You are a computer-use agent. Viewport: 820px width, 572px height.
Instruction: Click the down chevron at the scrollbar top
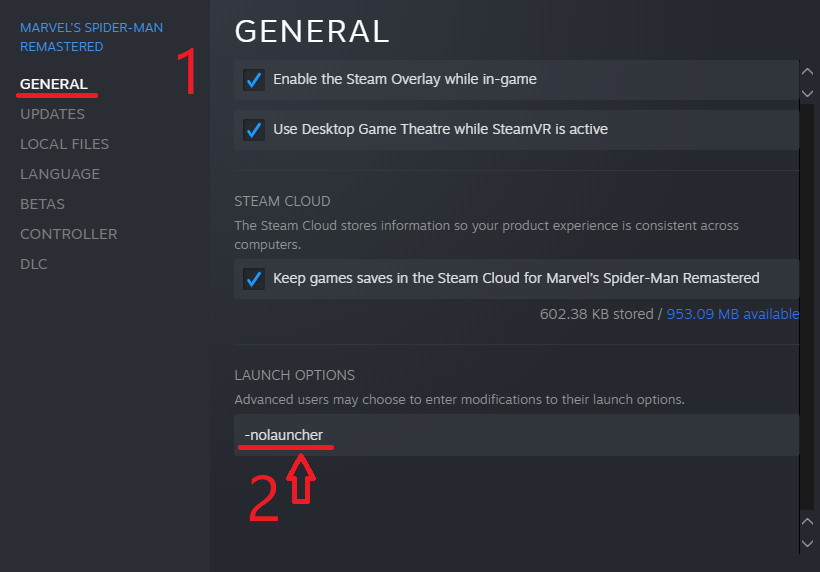point(808,93)
